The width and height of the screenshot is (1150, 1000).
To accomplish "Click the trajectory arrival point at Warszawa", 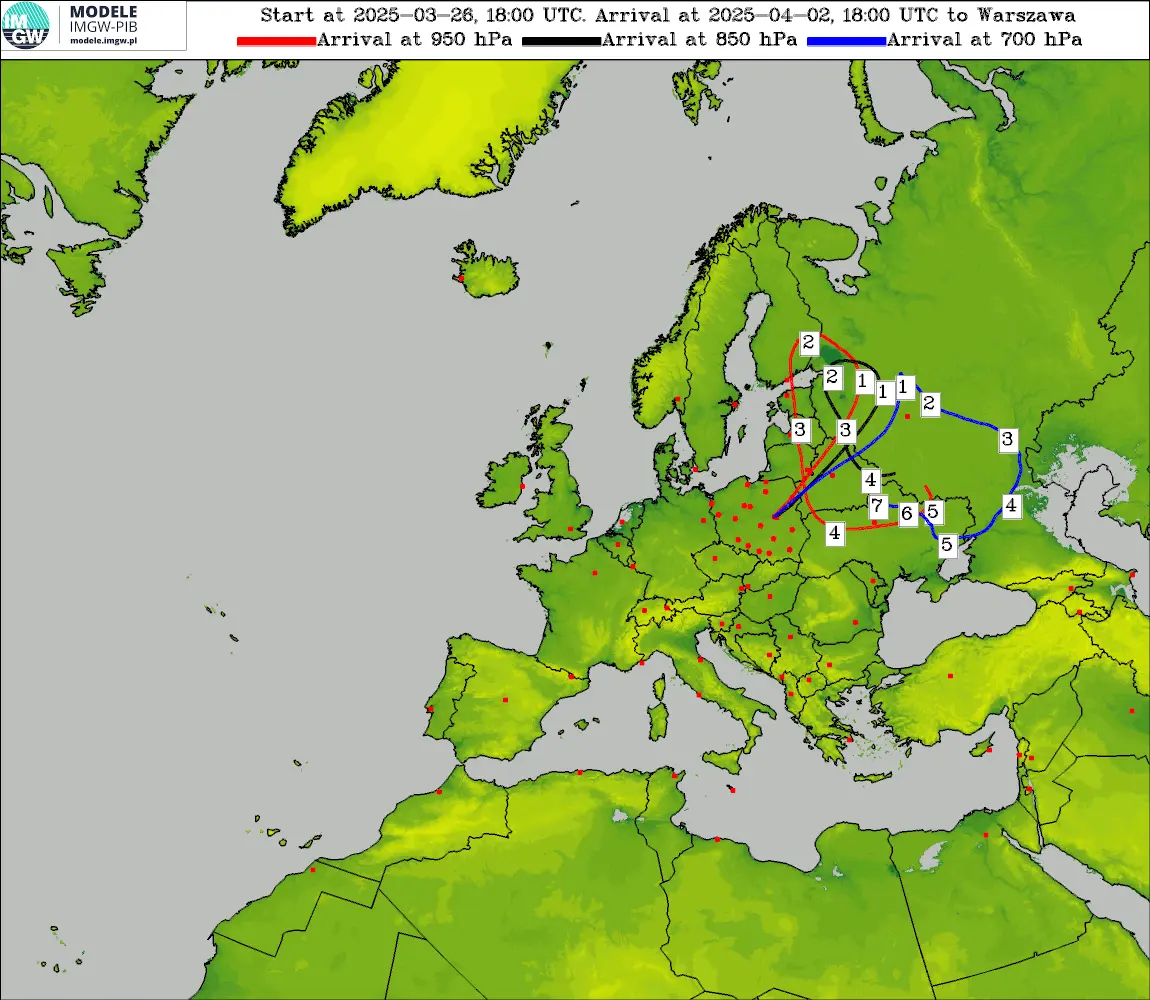I will point(774,517).
